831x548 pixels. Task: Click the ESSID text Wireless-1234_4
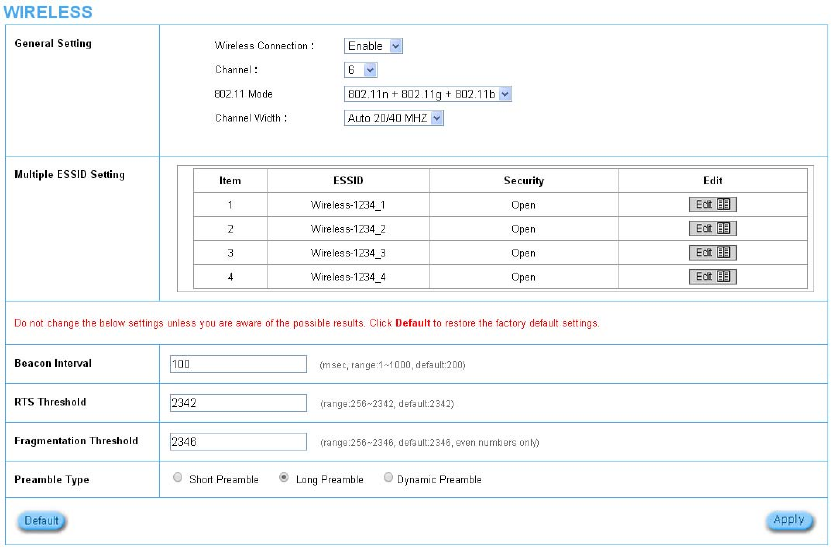[348, 277]
